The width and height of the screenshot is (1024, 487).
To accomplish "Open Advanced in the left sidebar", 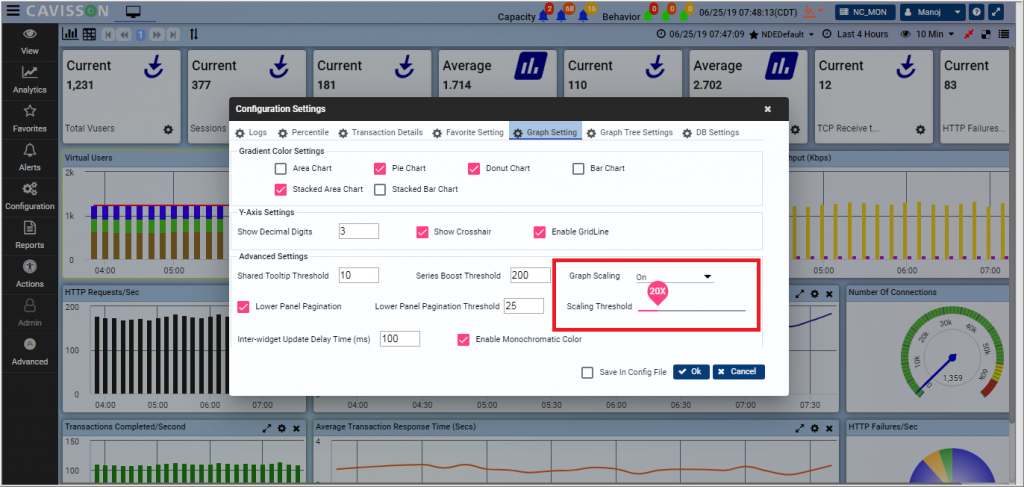I will [29, 352].
